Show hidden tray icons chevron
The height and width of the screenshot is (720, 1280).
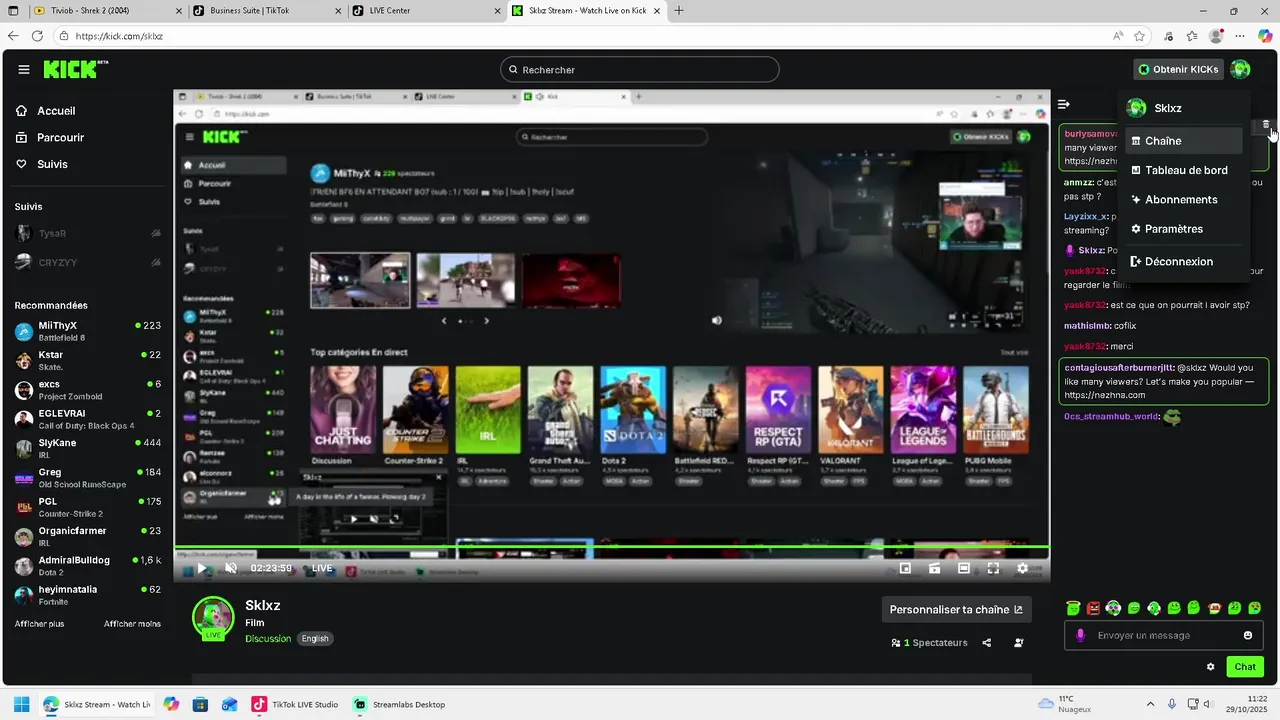click(x=1150, y=704)
